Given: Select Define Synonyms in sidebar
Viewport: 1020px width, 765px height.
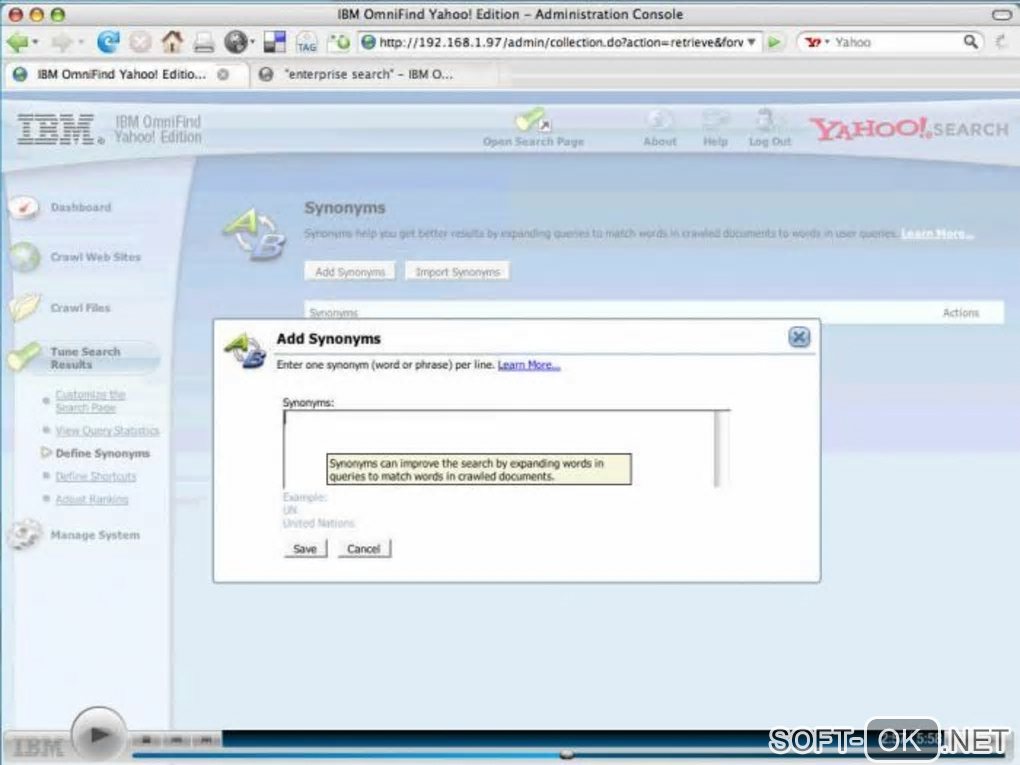Looking at the screenshot, I should [x=103, y=453].
